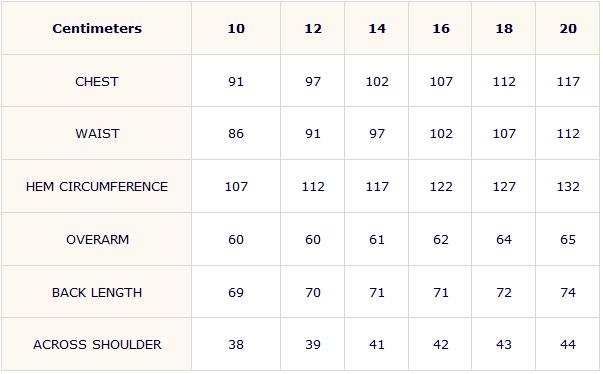Click across shoulder value 38

[x=236, y=344]
